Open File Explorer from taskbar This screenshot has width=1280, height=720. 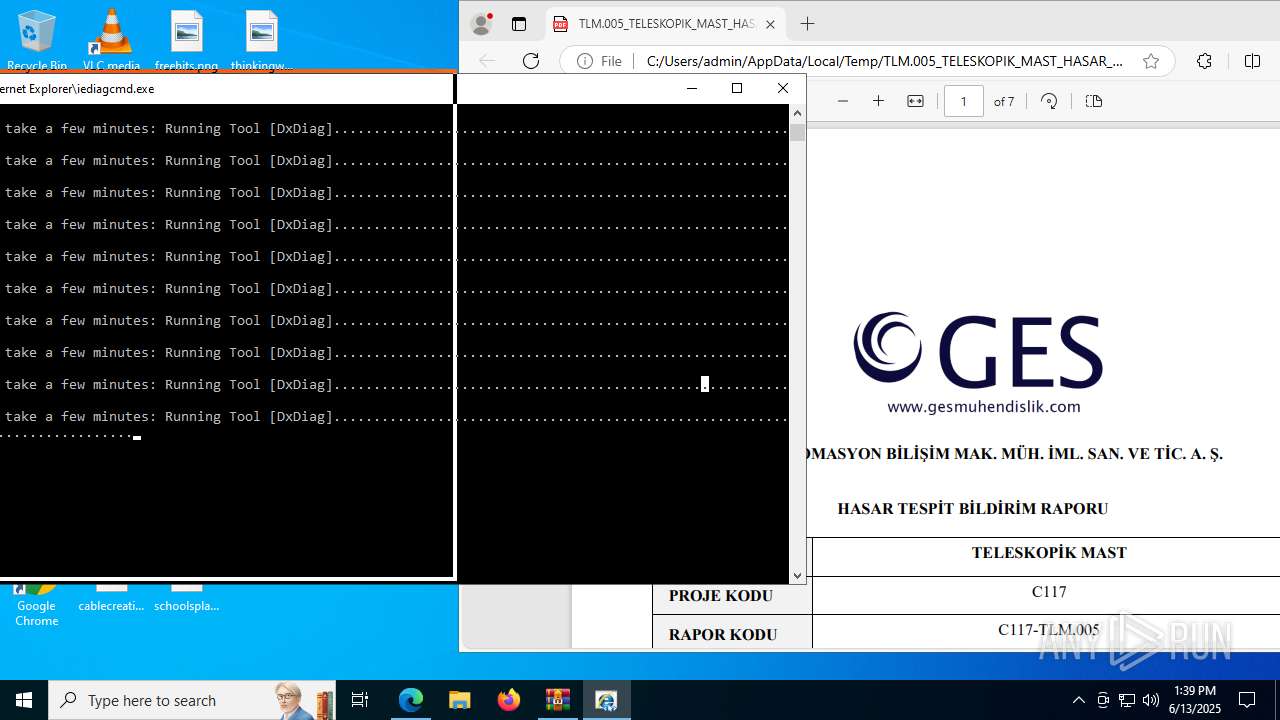point(459,700)
